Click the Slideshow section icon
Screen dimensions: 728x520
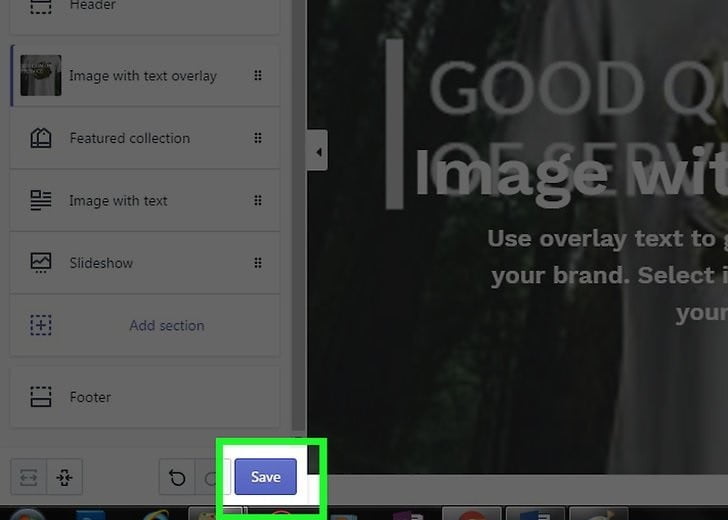pyautogui.click(x=41, y=263)
